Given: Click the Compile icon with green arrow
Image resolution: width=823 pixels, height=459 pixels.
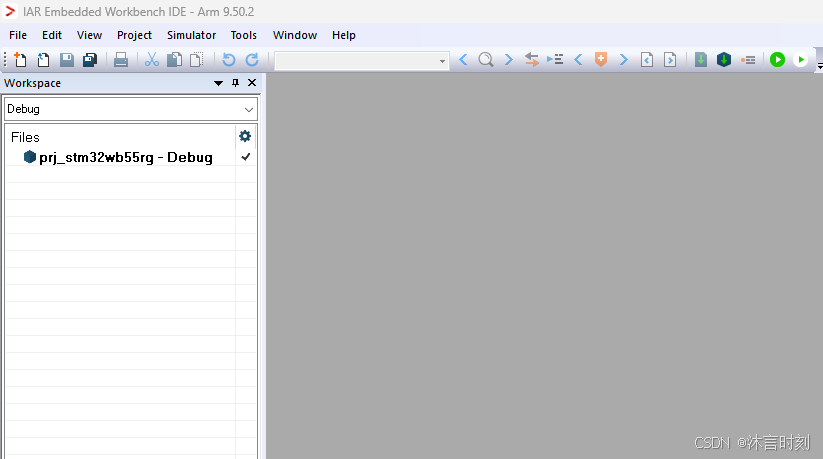Looking at the screenshot, I should 701,60.
